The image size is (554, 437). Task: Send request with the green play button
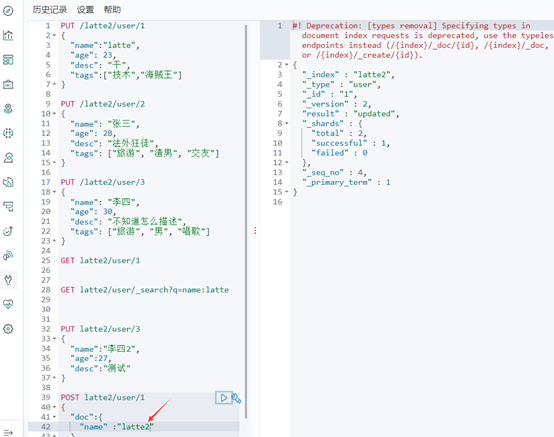[224, 398]
